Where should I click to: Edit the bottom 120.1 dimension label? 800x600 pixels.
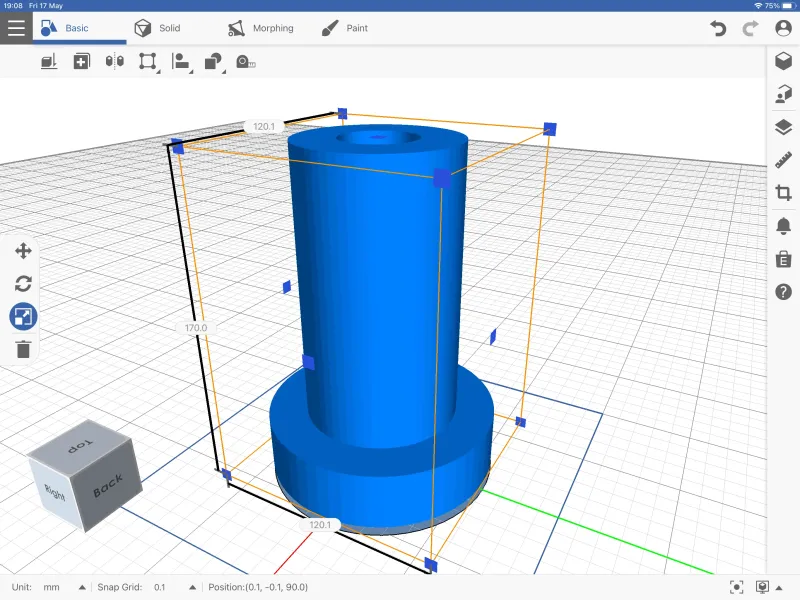[x=320, y=524]
